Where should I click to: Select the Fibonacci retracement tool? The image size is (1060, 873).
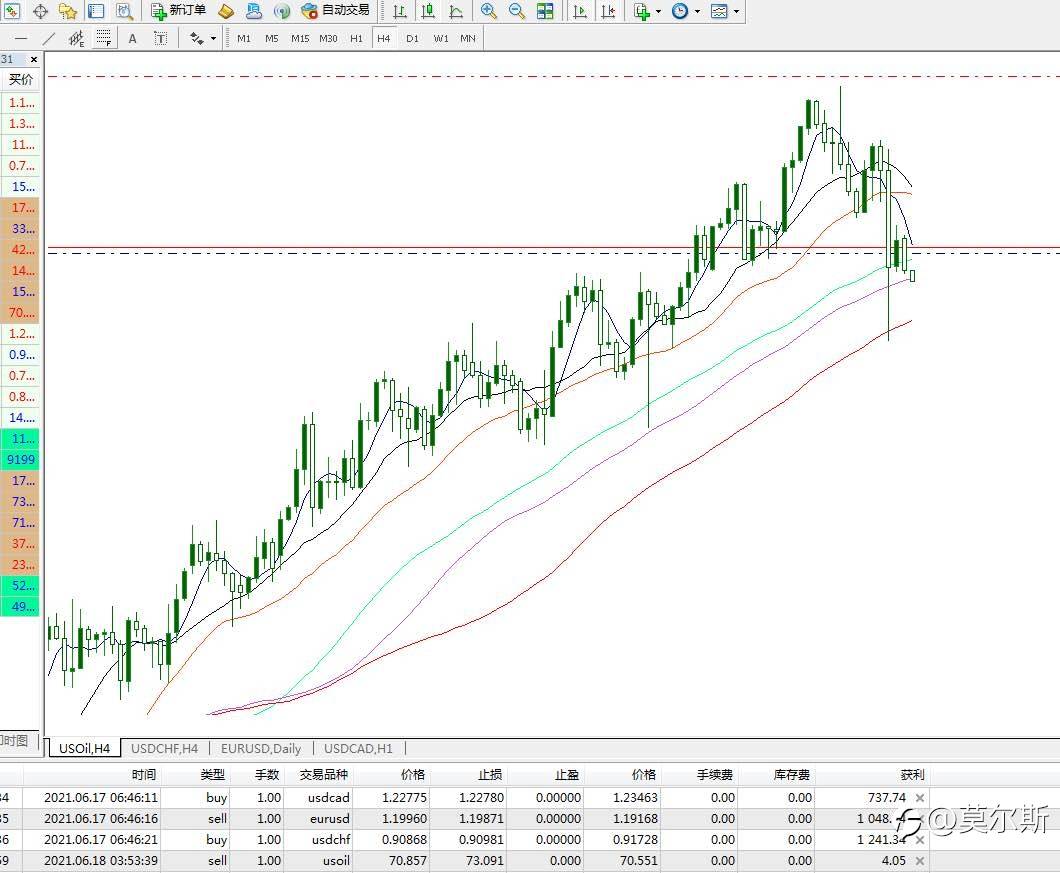tap(103, 39)
